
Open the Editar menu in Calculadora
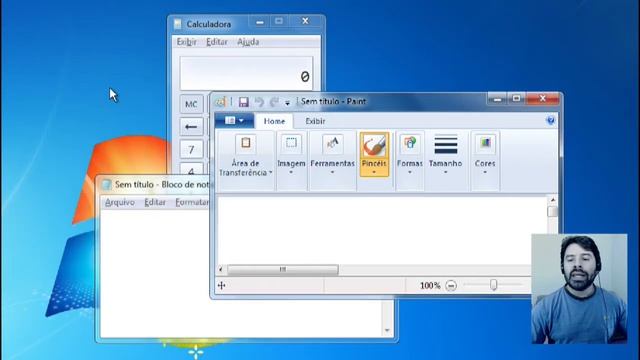(x=217, y=42)
